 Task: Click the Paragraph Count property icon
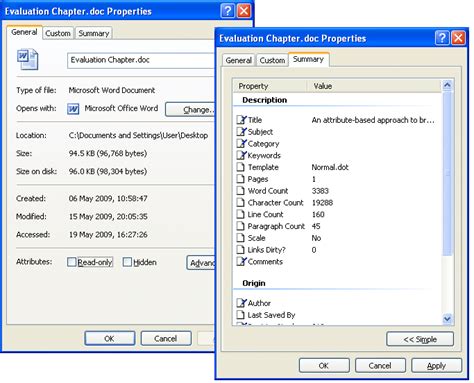click(240, 226)
